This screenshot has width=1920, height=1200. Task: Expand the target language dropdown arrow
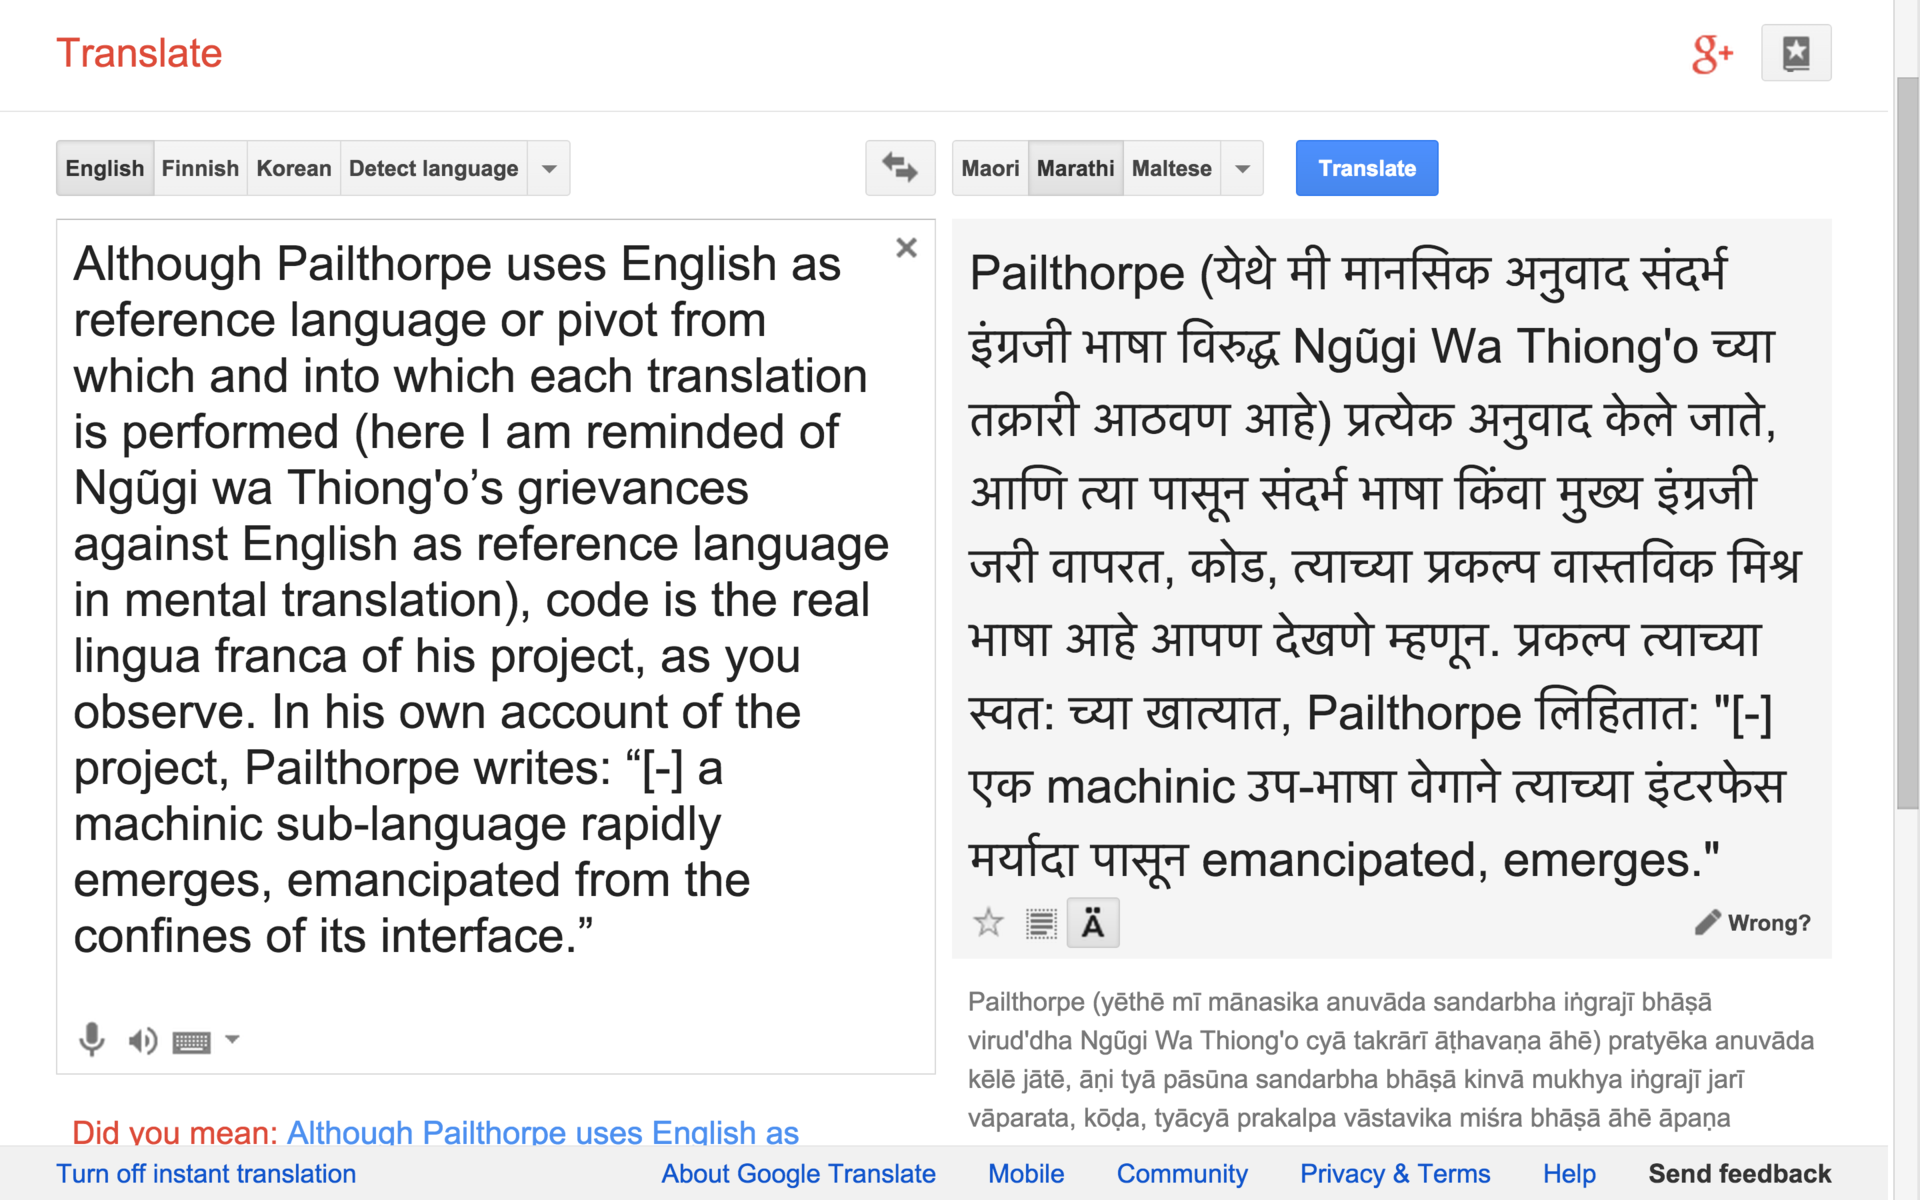coord(1242,168)
